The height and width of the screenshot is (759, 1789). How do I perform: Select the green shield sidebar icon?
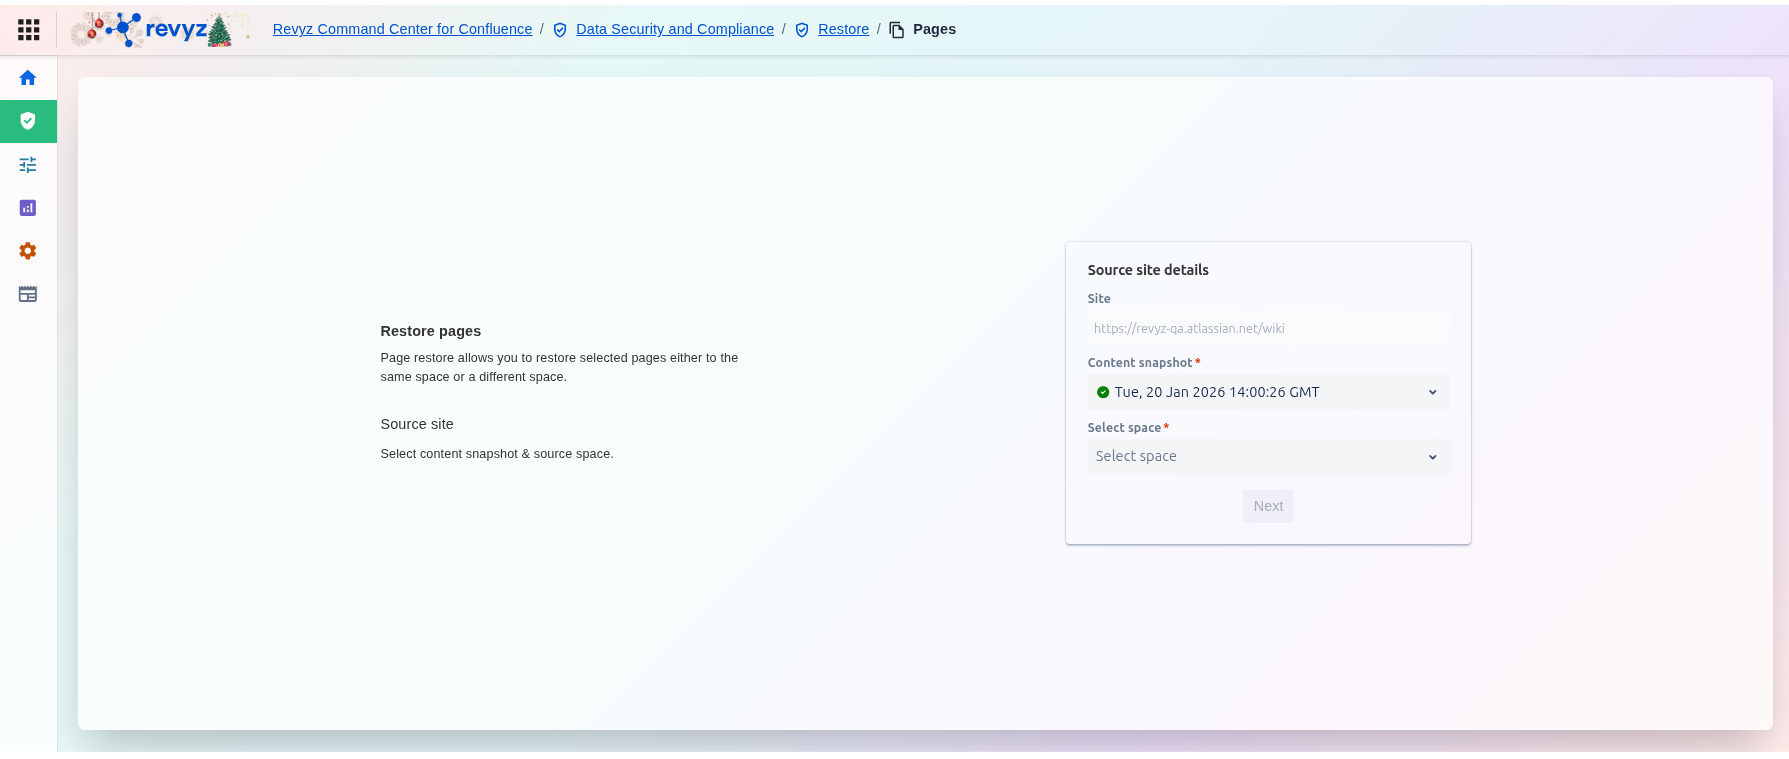[28, 121]
